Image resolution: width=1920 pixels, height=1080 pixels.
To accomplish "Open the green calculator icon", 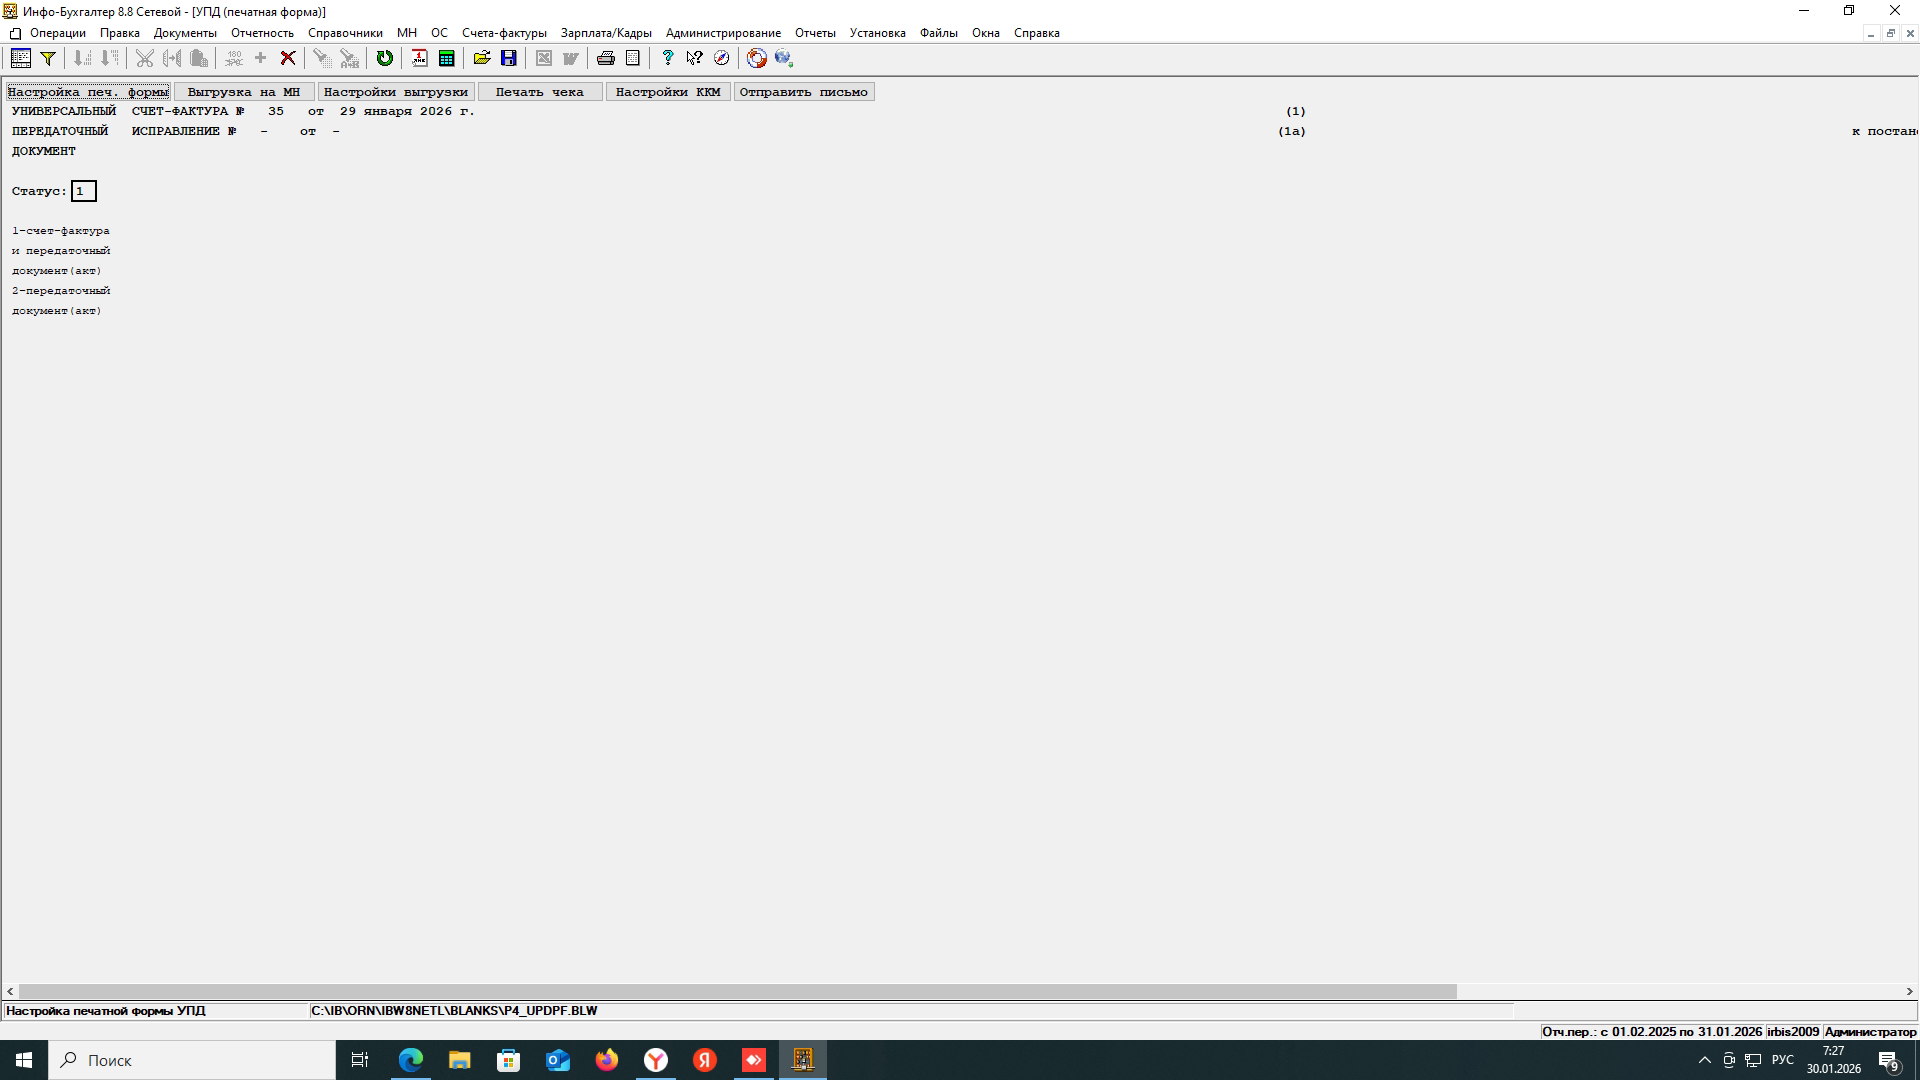I will point(447,58).
